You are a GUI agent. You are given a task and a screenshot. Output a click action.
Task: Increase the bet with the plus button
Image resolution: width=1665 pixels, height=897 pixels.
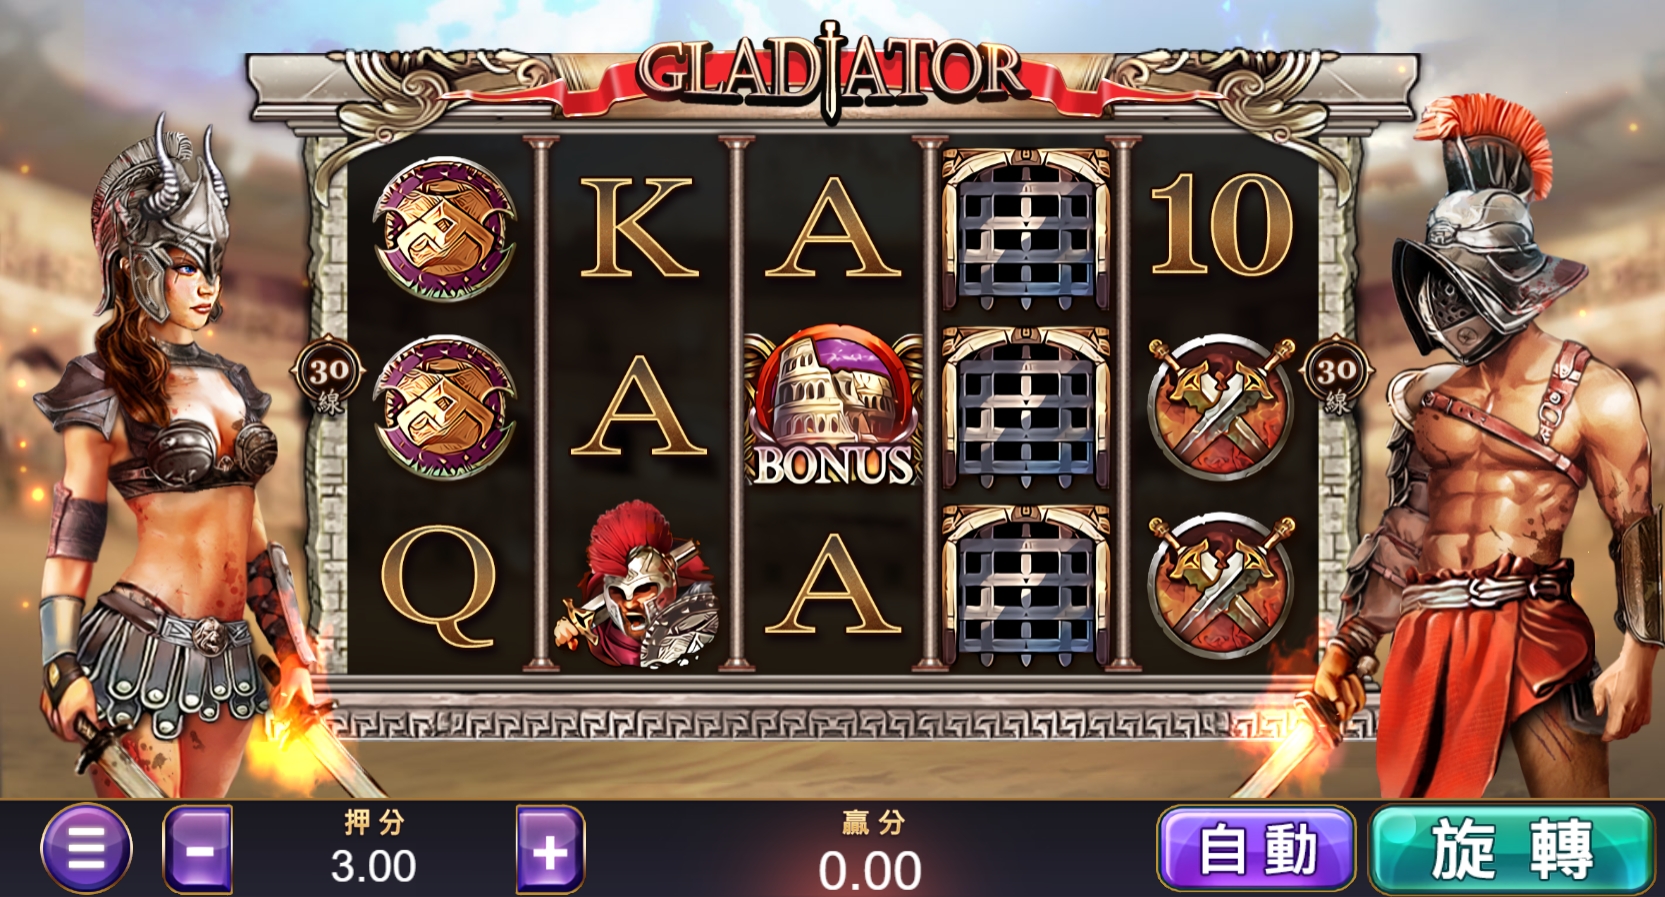(x=550, y=849)
